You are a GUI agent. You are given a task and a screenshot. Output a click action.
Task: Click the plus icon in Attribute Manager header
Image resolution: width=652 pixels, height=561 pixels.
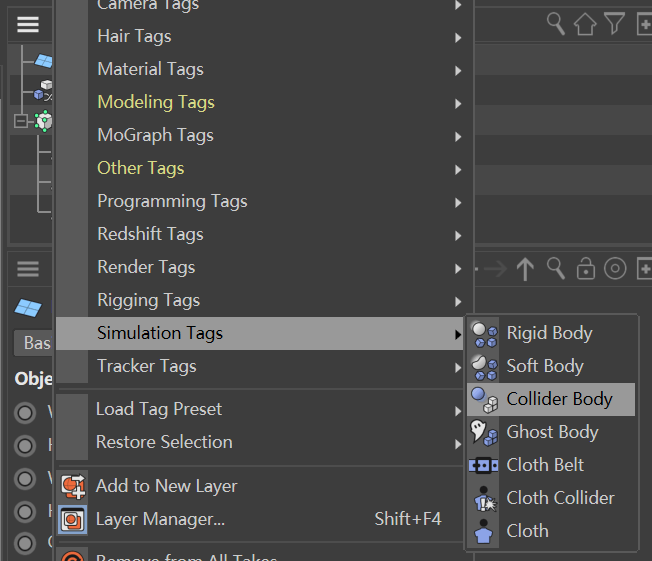tap(645, 269)
